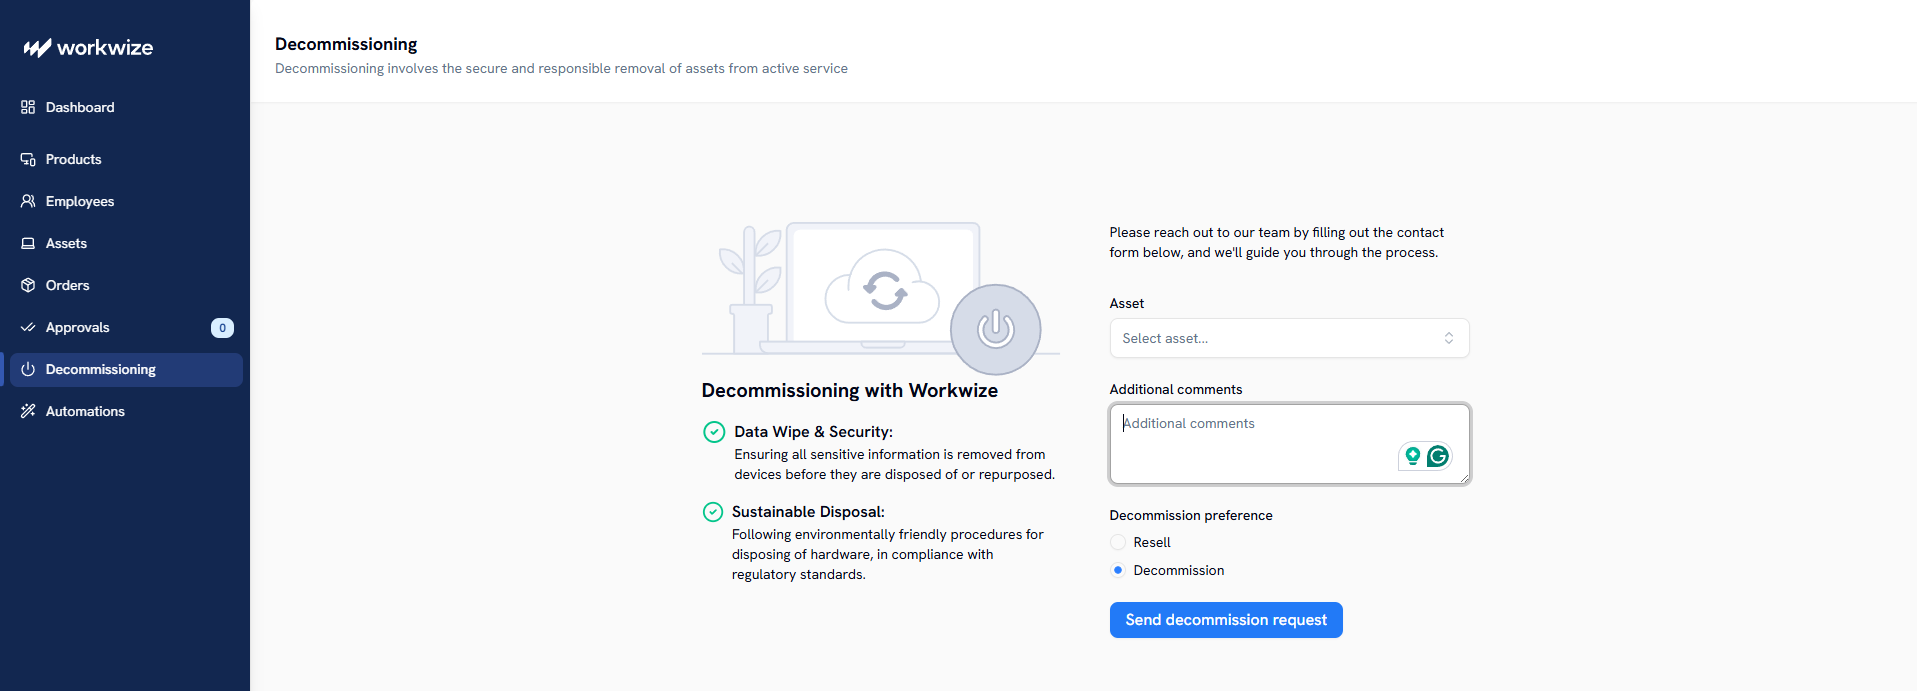Image resolution: width=1917 pixels, height=691 pixels.
Task: Select the Products sidebar icon
Action: [28, 159]
